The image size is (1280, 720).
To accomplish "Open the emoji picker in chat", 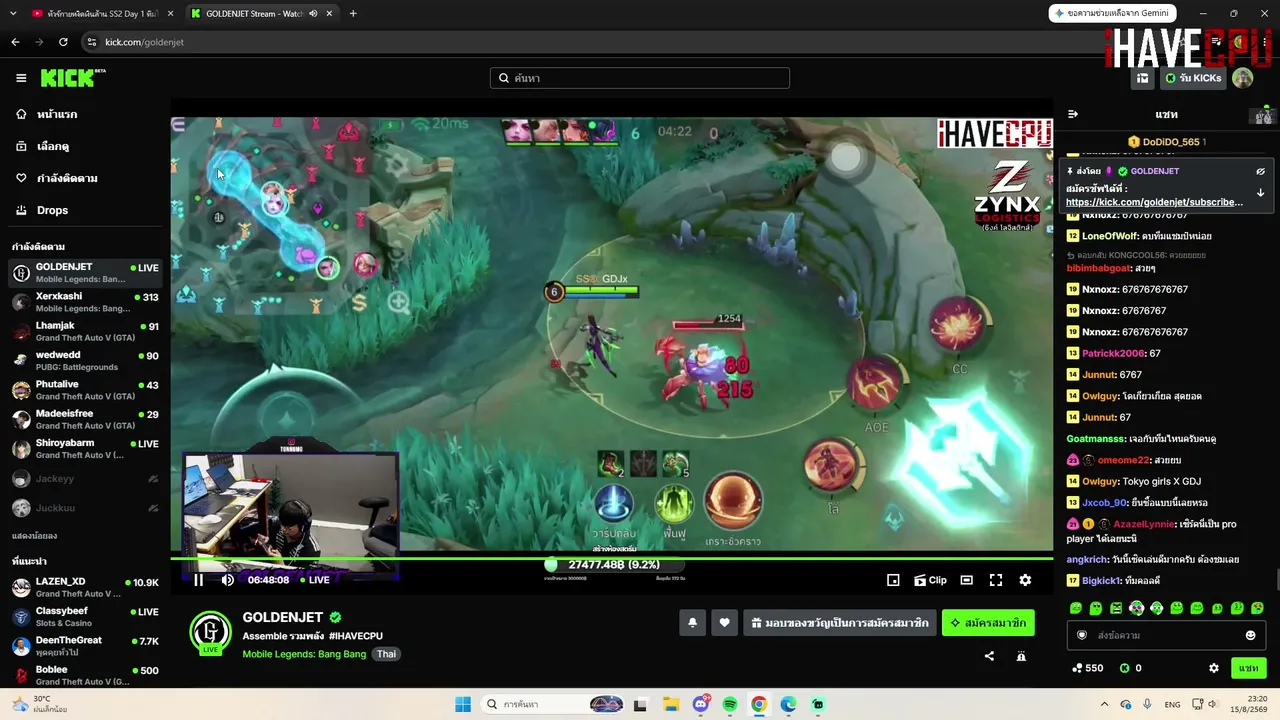I will 1250,635.
